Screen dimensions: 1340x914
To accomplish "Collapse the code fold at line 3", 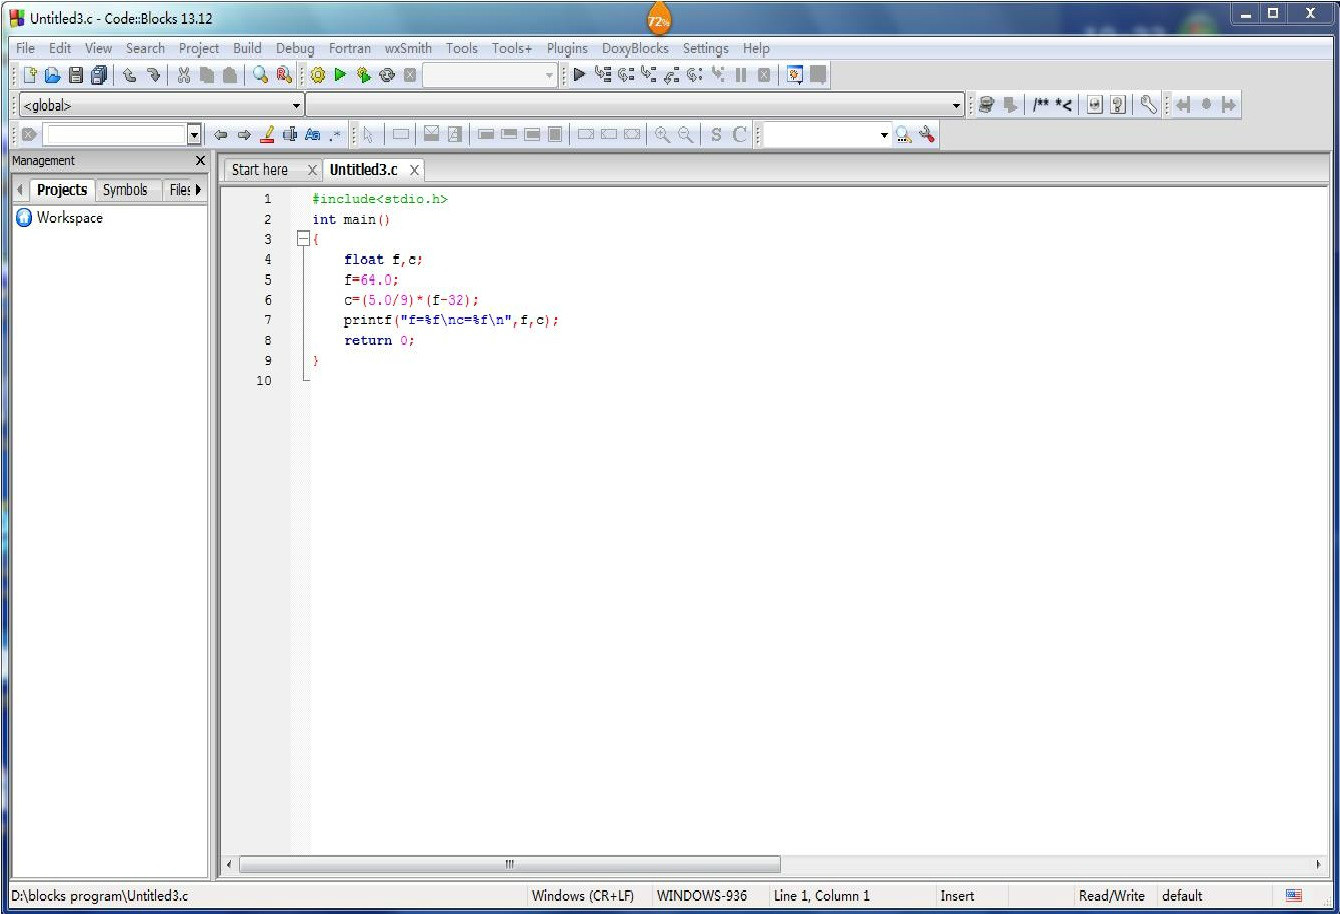I will [x=302, y=239].
